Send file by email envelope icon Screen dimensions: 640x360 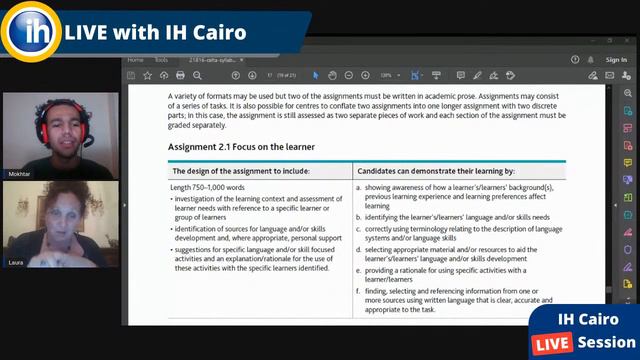tap(609, 76)
